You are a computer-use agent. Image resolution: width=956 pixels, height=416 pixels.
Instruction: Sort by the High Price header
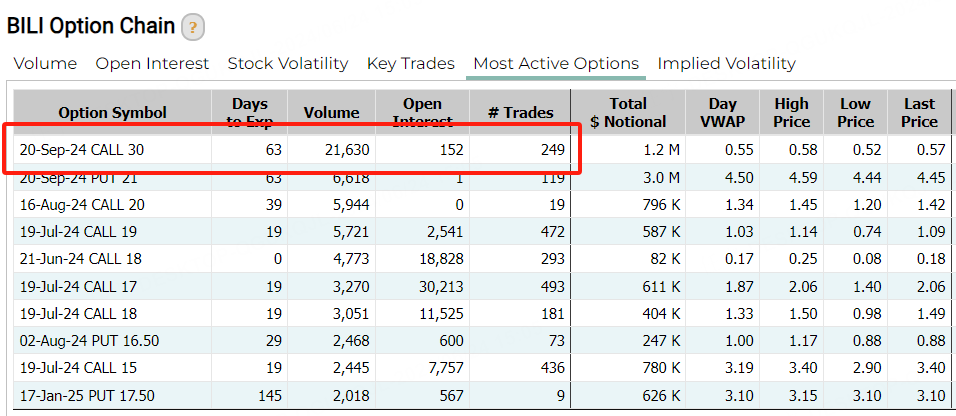point(791,113)
